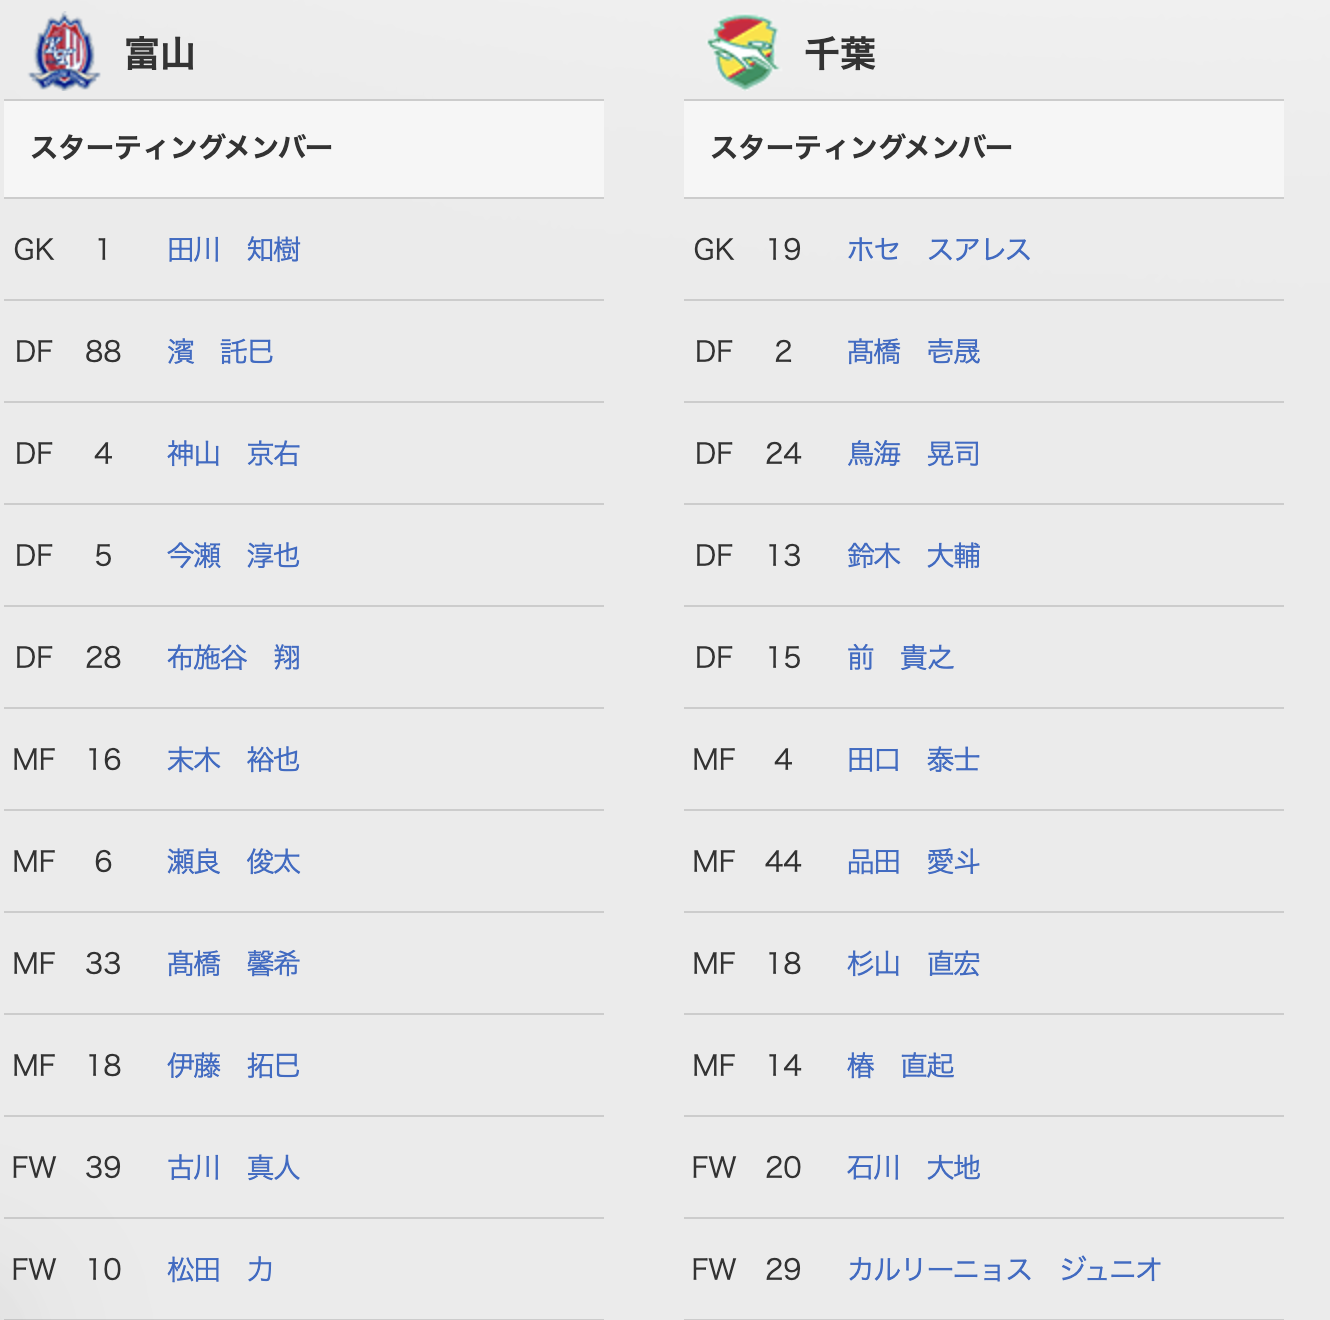
Task: Open forward 松田 力 profile
Action: (220, 1270)
